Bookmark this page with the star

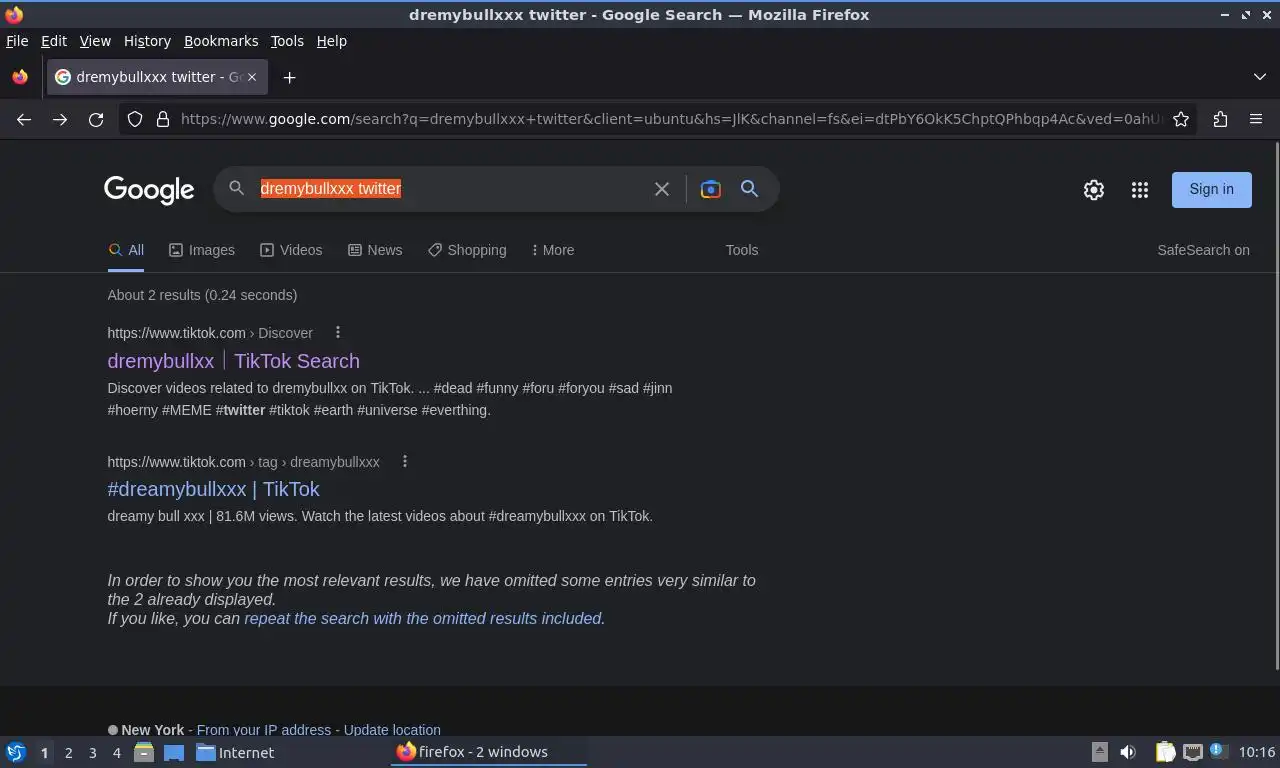pyautogui.click(x=1181, y=119)
